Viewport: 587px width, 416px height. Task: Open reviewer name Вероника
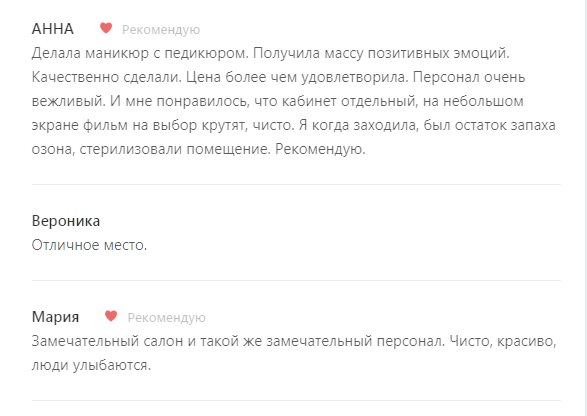66,221
